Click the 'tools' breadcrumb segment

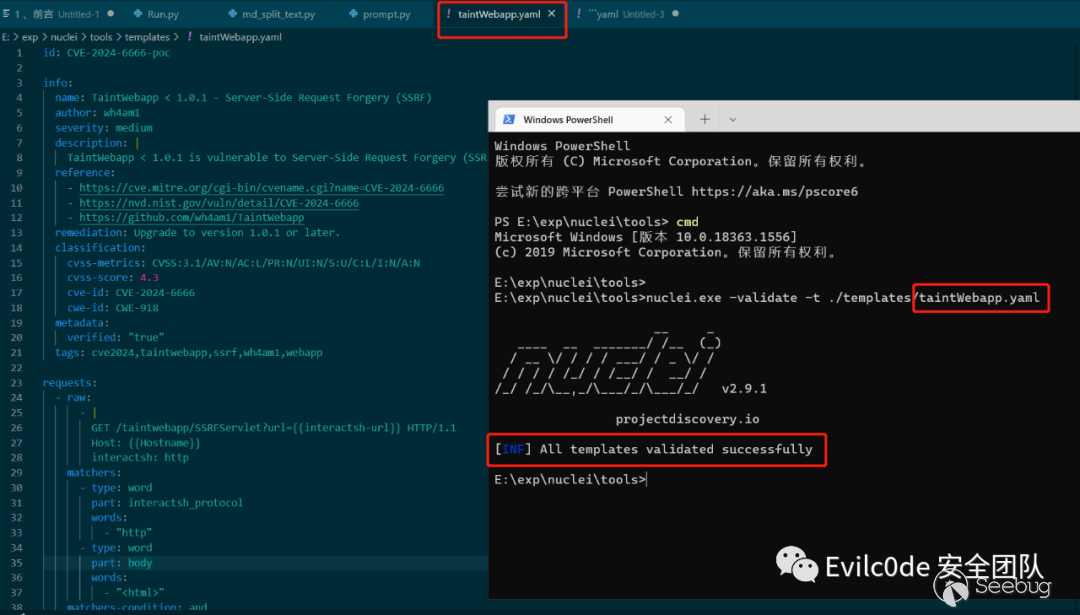pos(101,37)
